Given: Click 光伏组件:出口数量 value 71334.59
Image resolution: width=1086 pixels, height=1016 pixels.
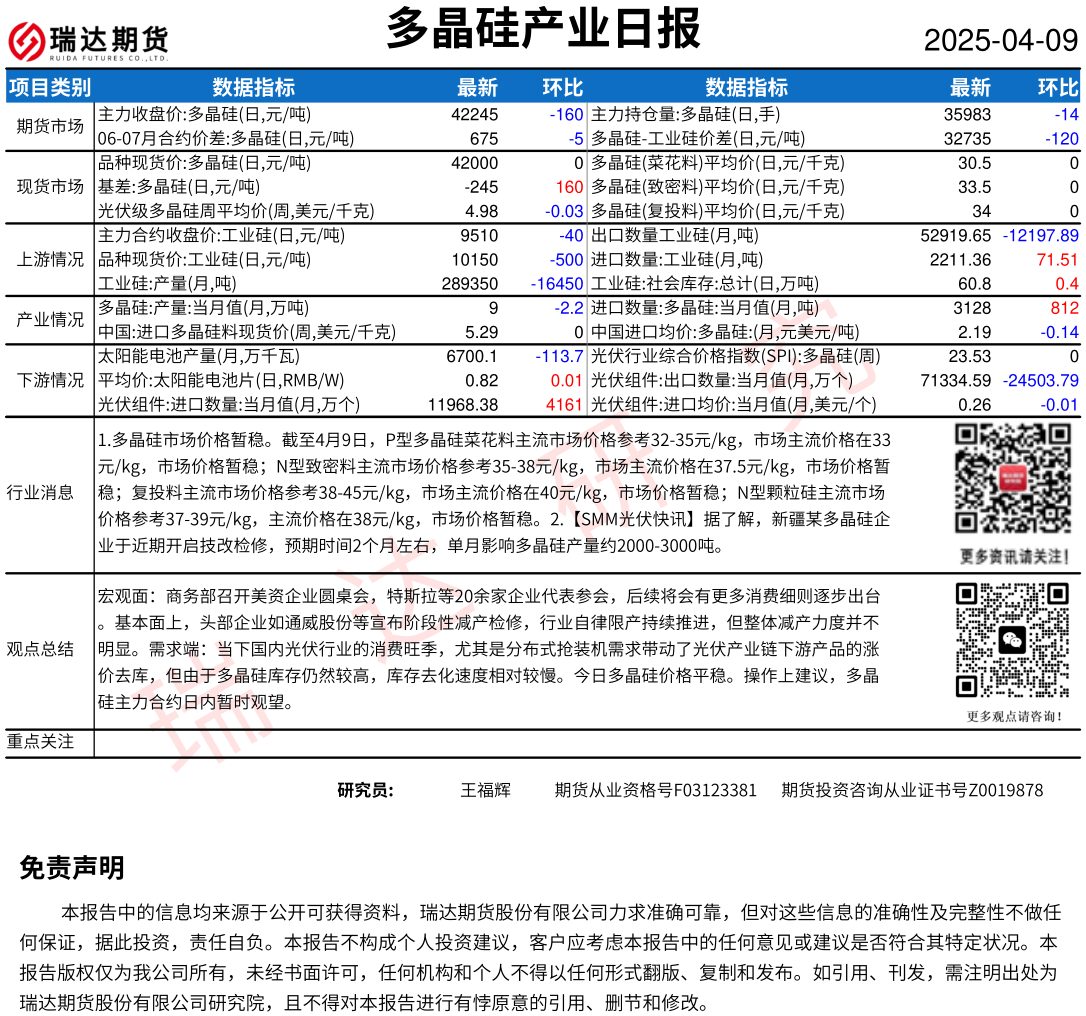Looking at the screenshot, I should (956, 381).
